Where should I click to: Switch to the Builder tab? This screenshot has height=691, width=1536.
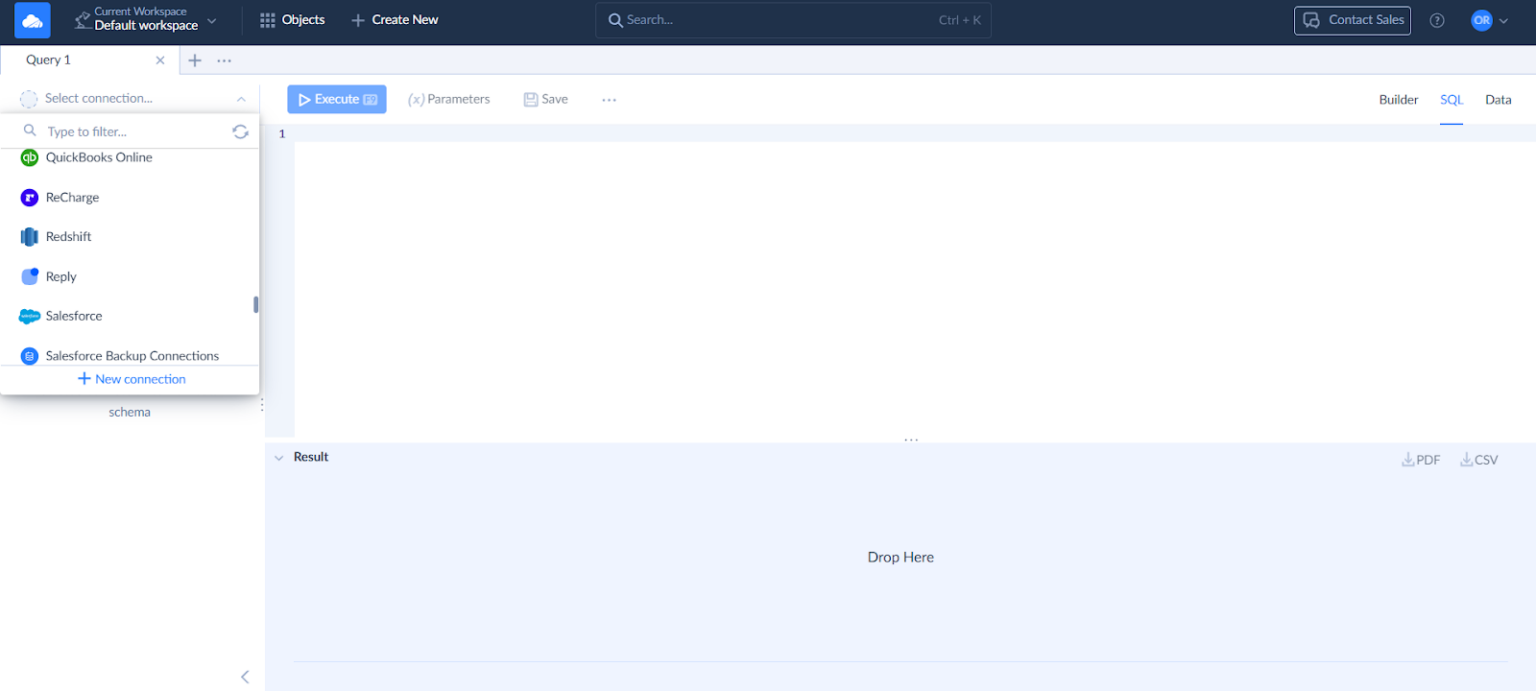(1398, 99)
